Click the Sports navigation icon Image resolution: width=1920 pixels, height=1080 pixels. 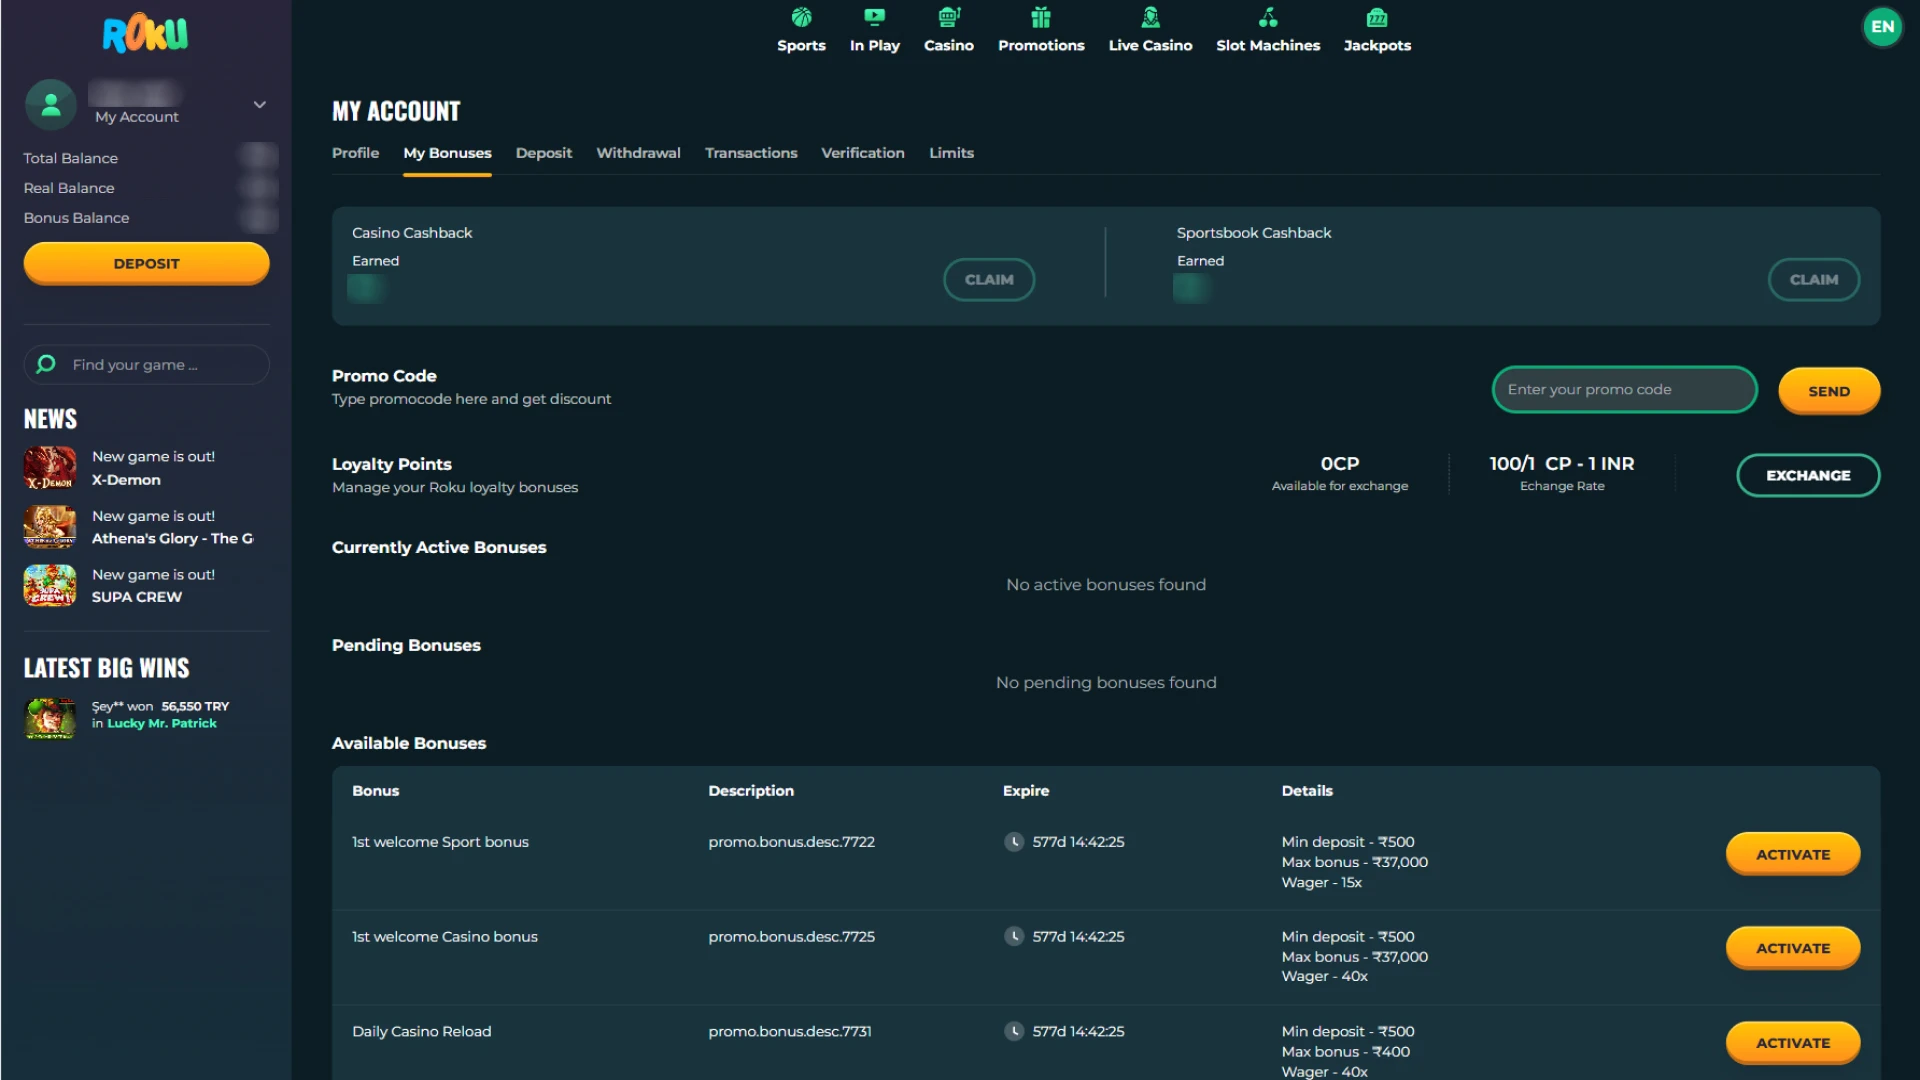point(800,17)
